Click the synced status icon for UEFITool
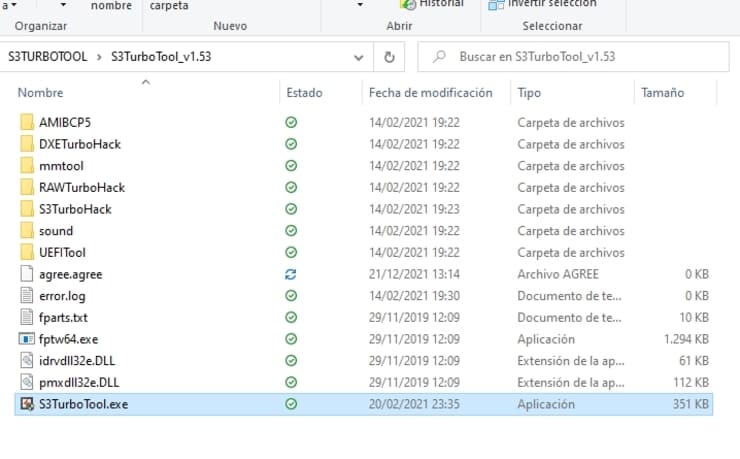Image resolution: width=740 pixels, height=459 pixels. (291, 252)
